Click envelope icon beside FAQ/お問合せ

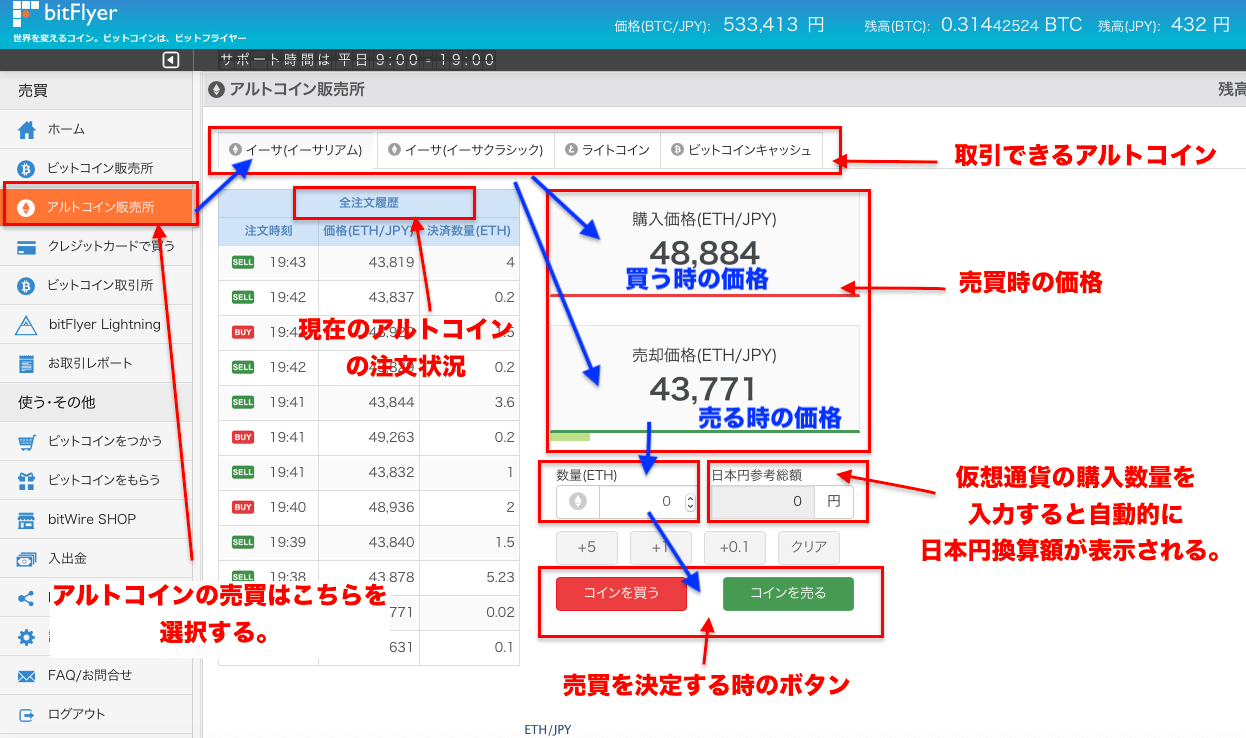[28, 676]
